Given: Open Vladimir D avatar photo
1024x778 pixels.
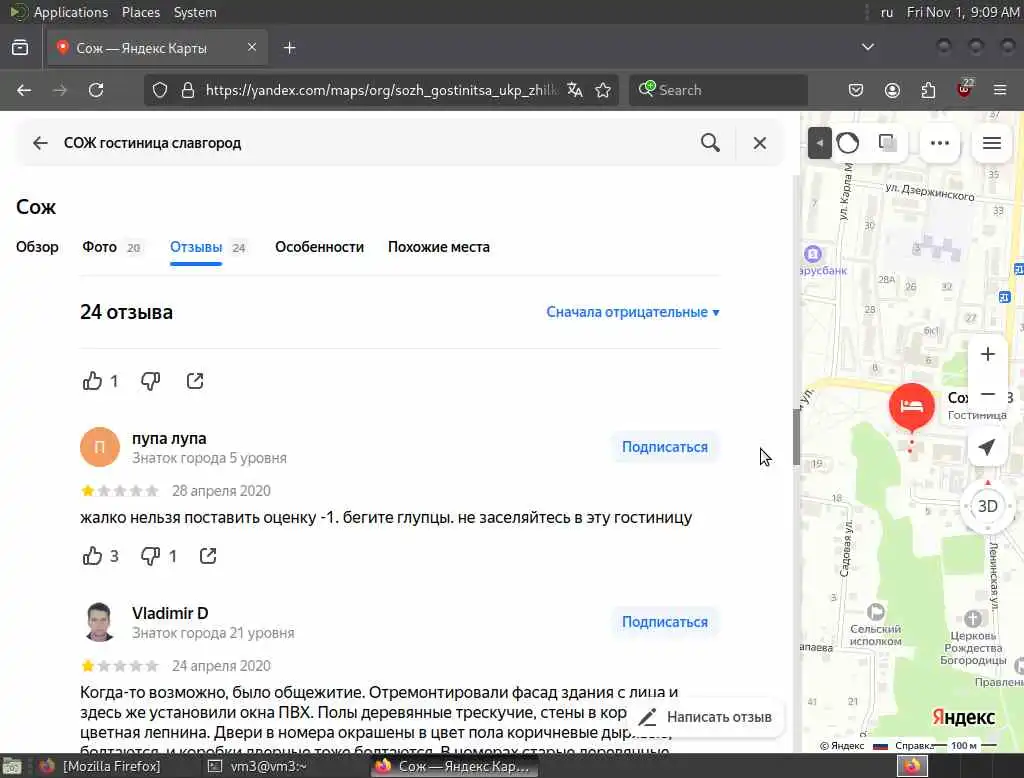Looking at the screenshot, I should click(x=100, y=622).
